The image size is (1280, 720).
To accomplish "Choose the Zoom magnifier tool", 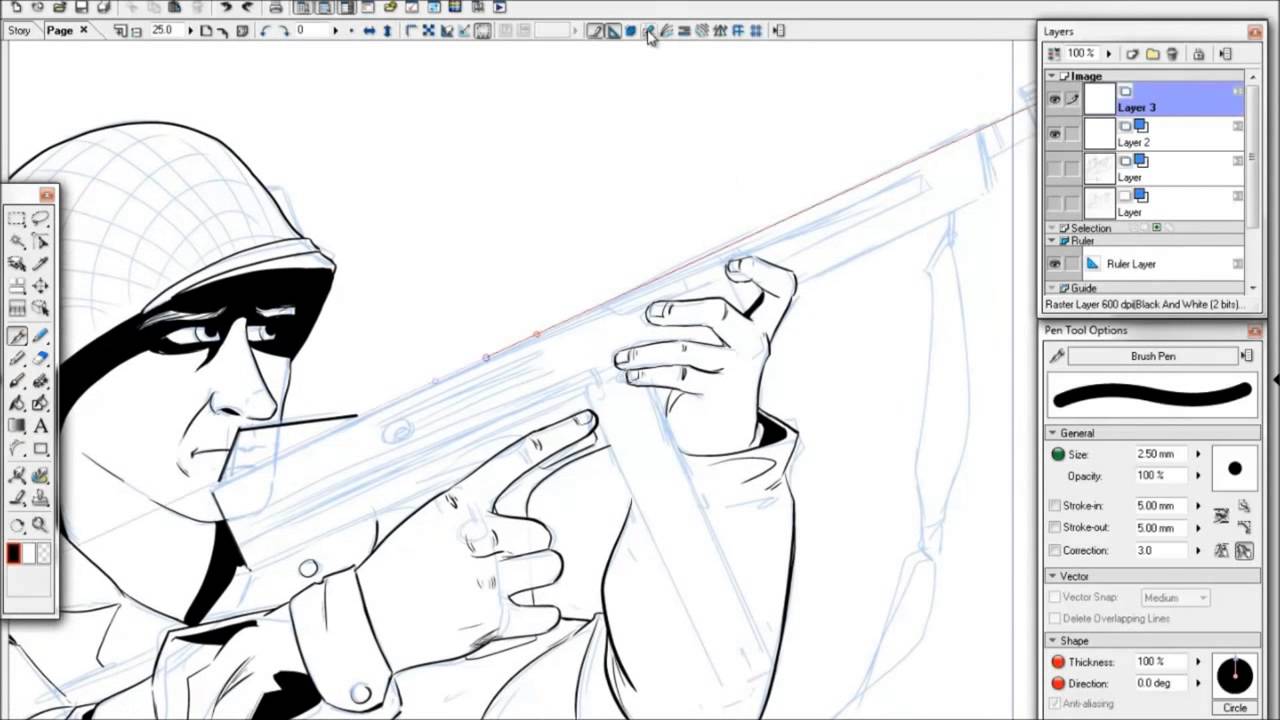I will point(40,524).
